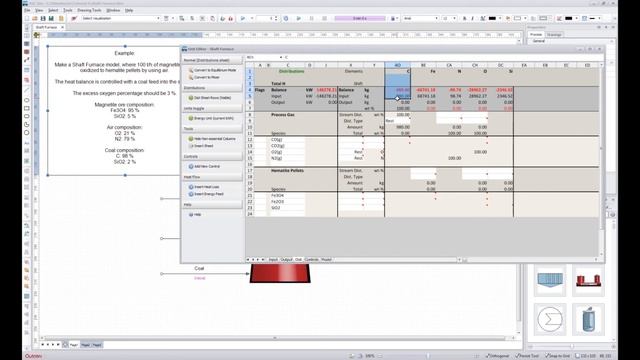Click the Open folder toolbar icon
Image resolution: width=640 pixels, height=360 pixels.
point(35,18)
